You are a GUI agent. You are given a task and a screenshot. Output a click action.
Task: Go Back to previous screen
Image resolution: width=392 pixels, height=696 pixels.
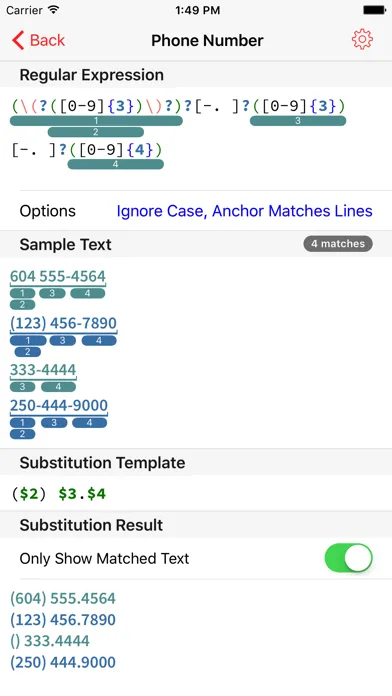click(x=39, y=40)
